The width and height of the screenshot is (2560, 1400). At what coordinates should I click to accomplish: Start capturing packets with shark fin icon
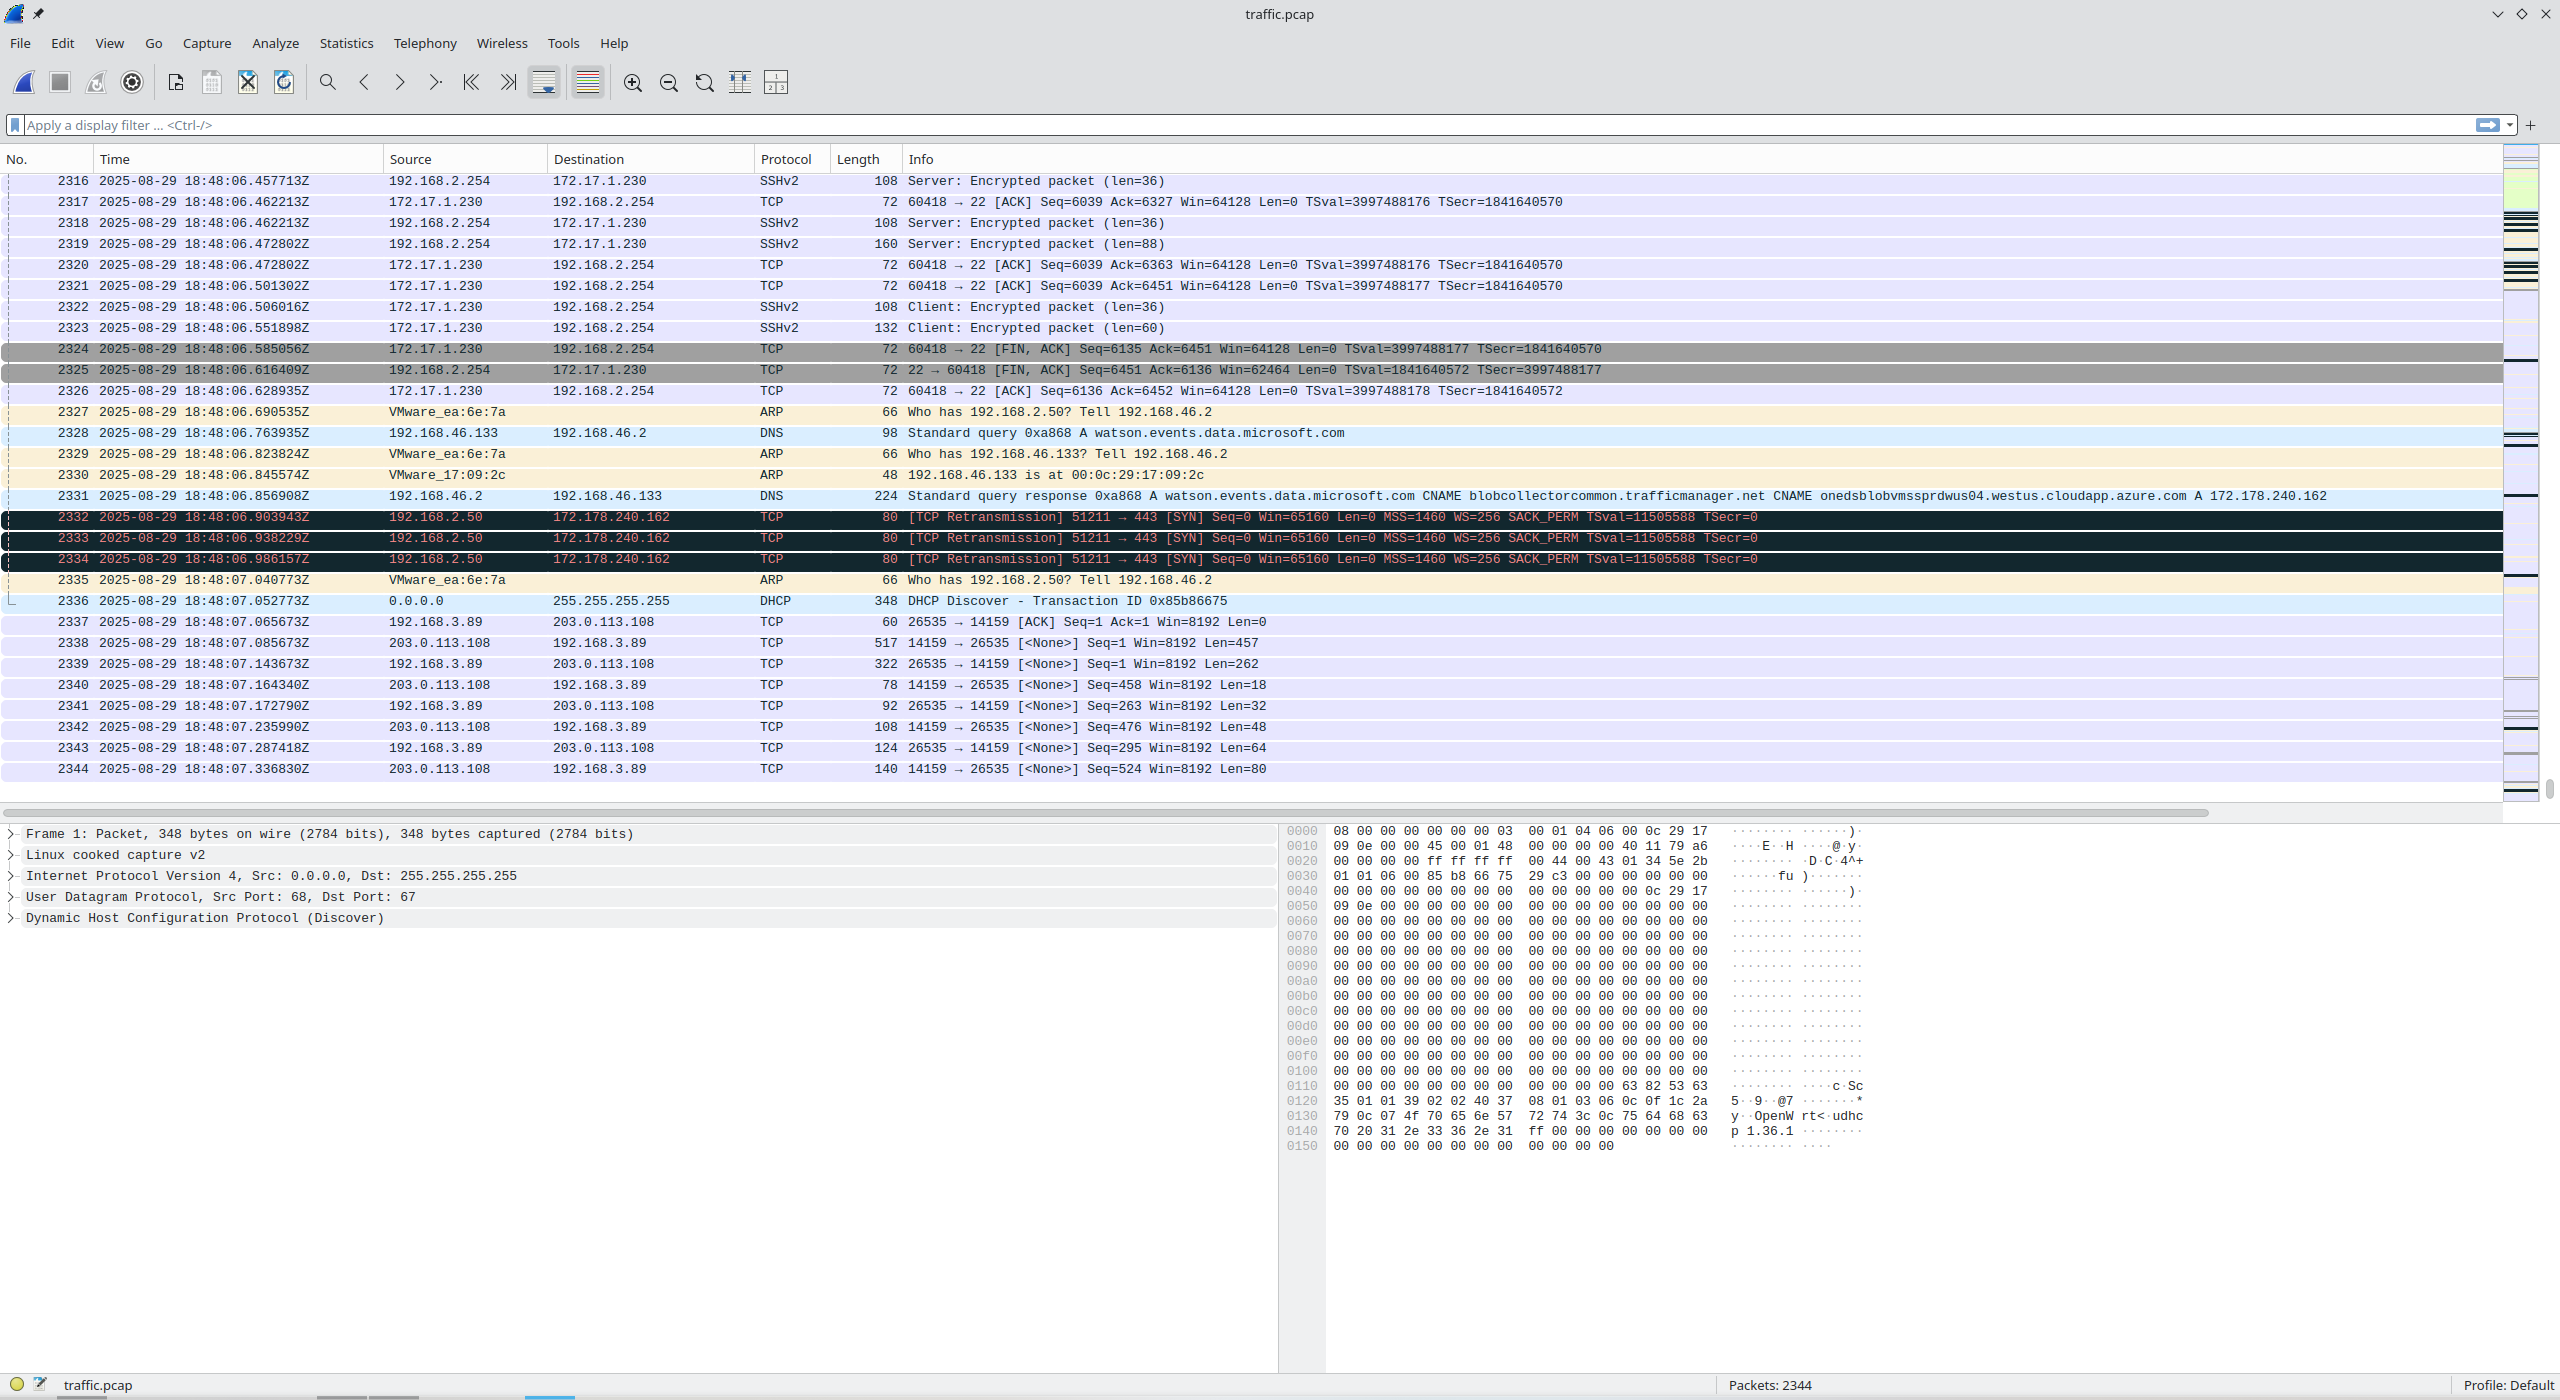(x=24, y=82)
